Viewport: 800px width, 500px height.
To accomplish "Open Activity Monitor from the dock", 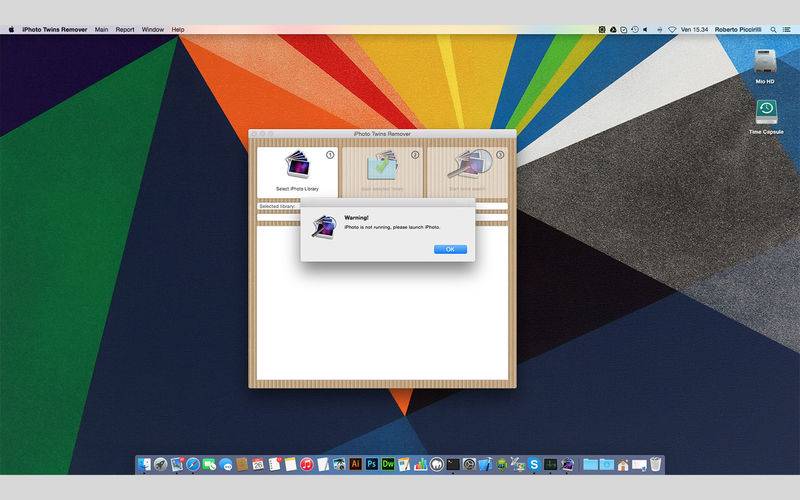I will (x=551, y=464).
